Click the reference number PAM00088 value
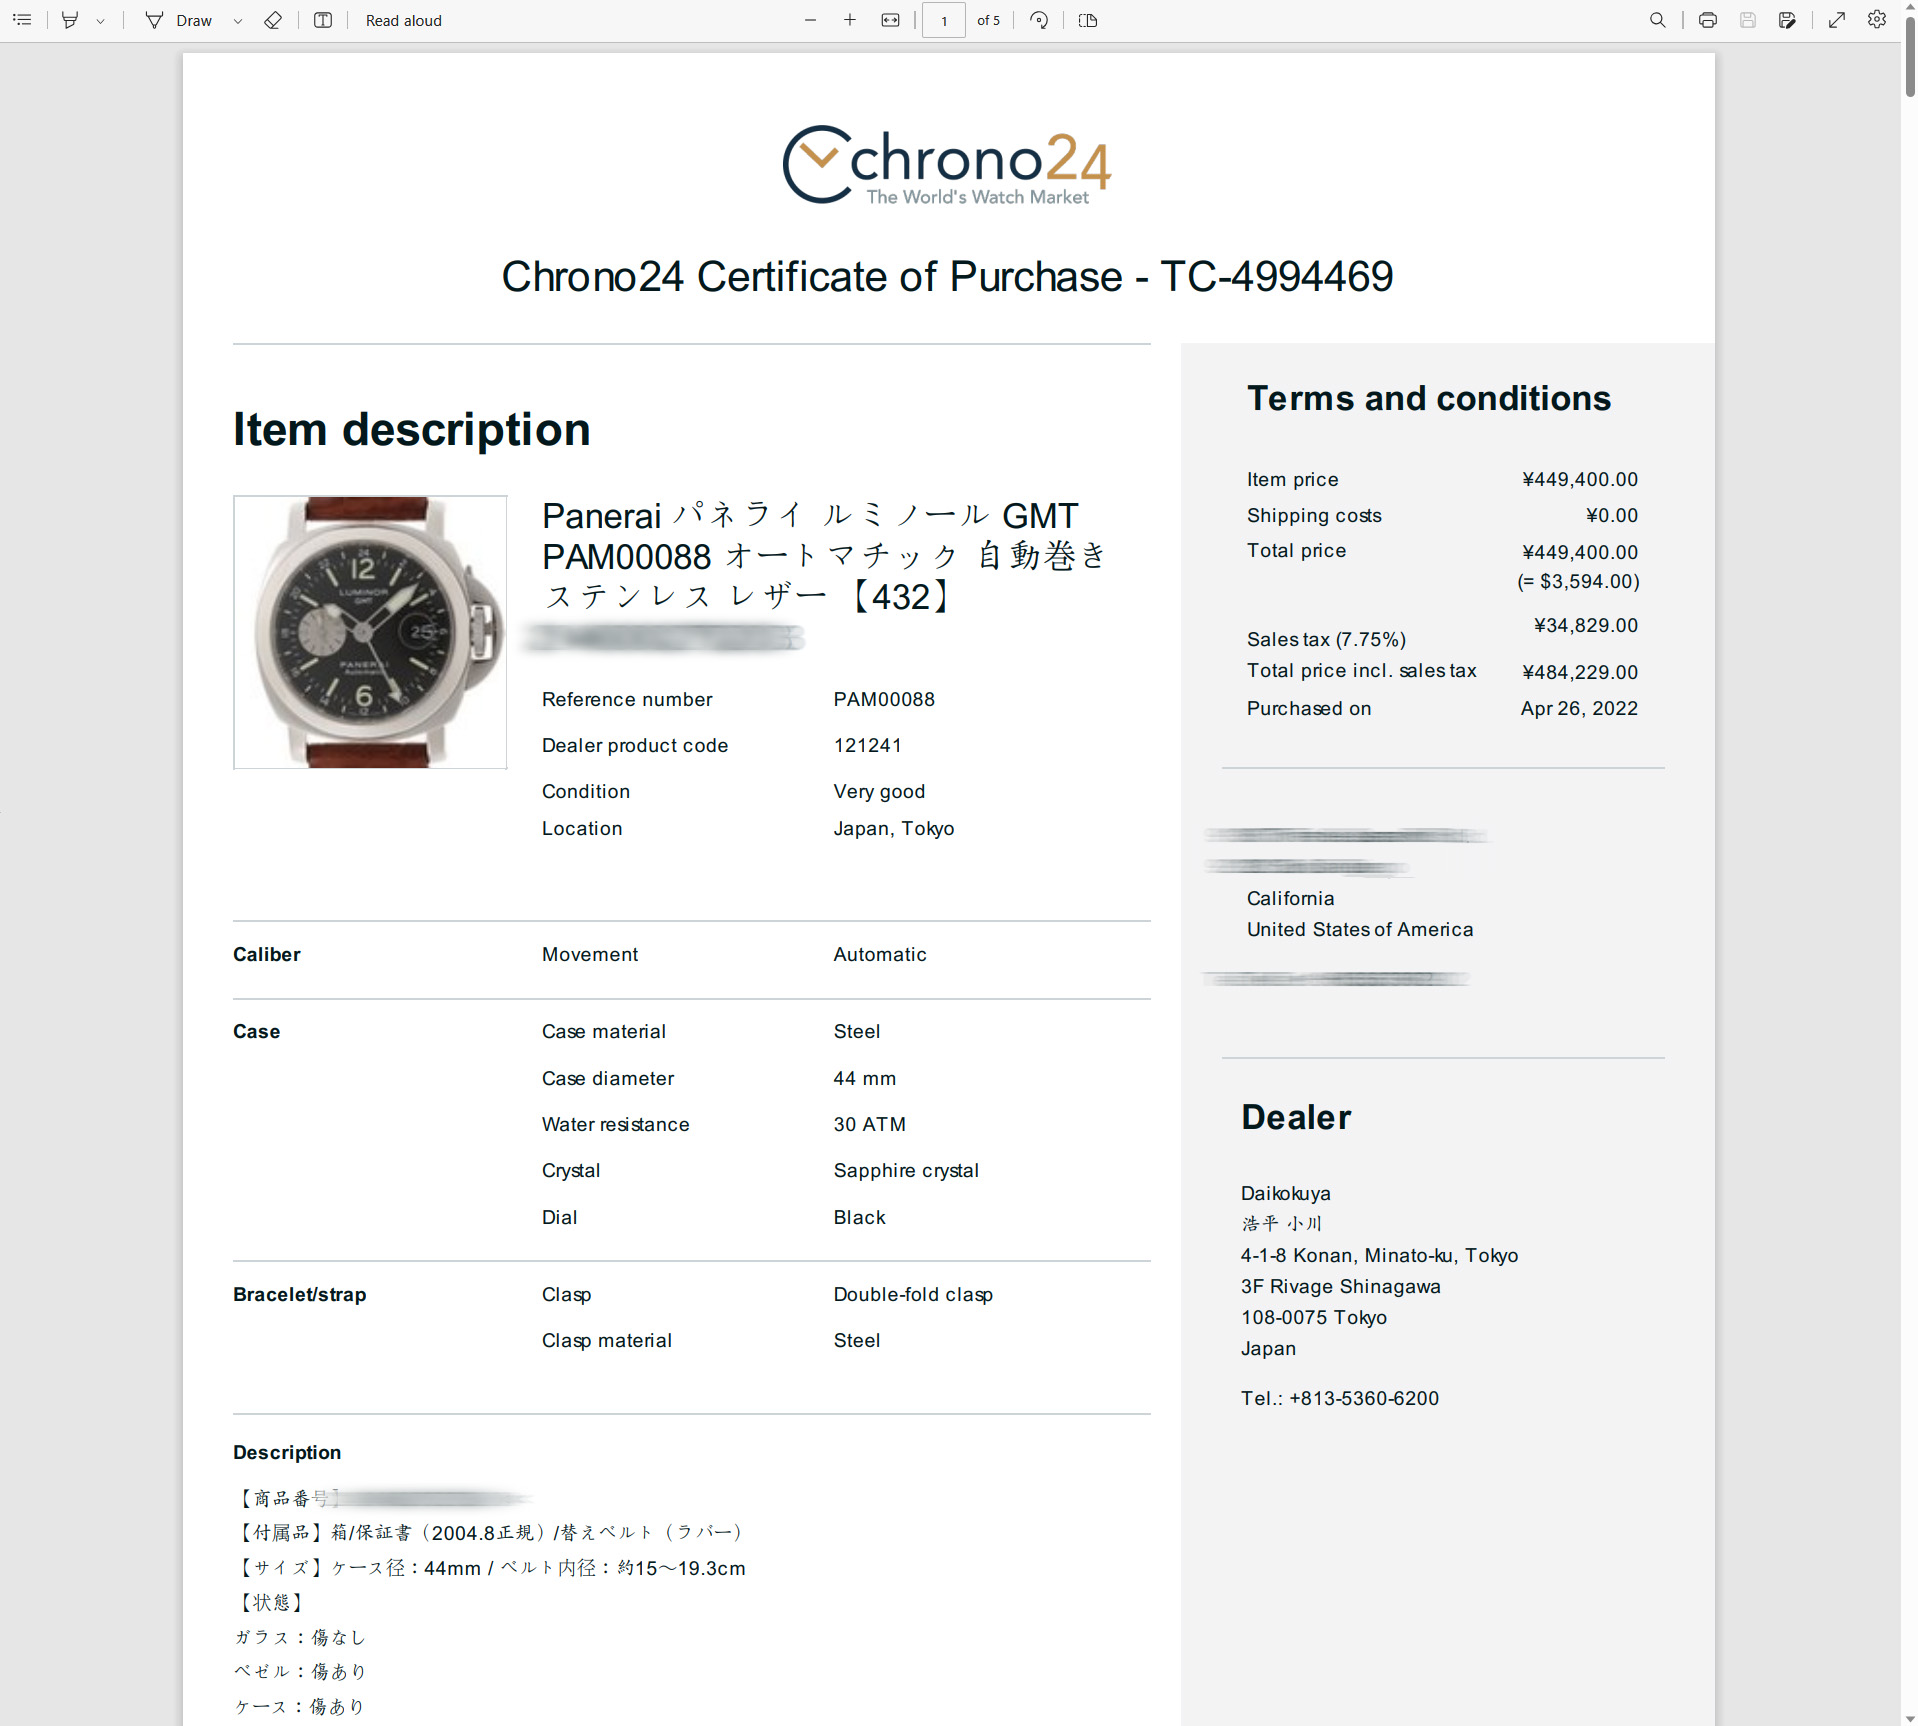The image size is (1918, 1726). coord(884,699)
